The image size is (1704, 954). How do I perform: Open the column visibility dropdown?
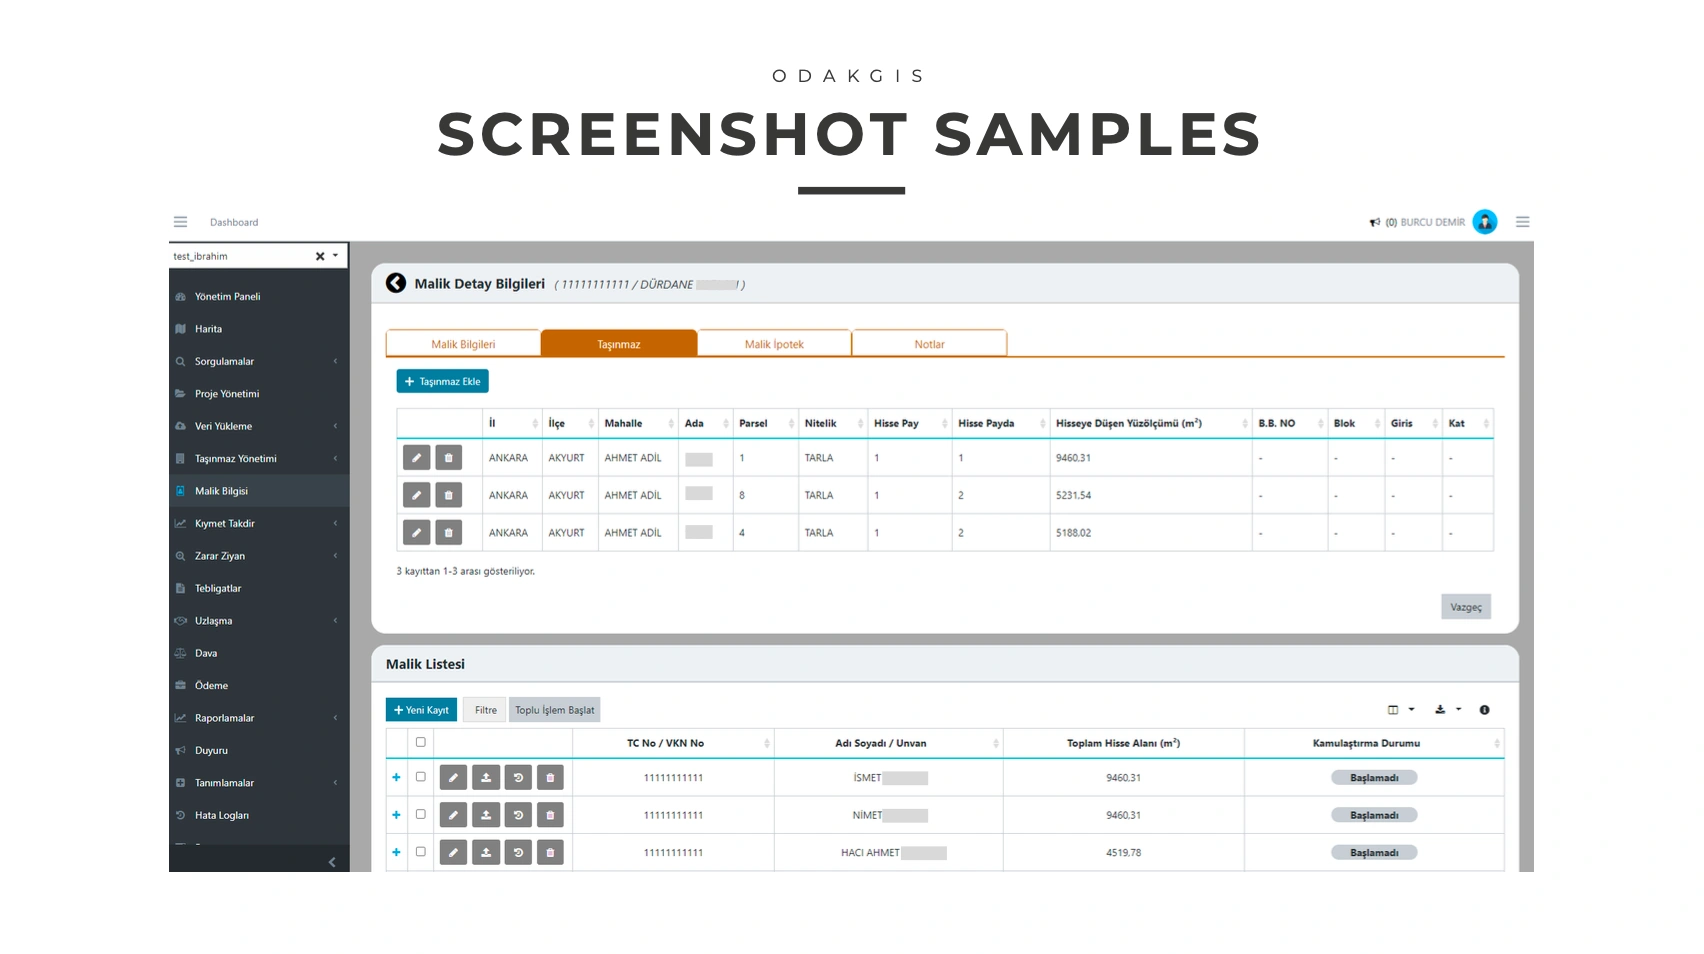[x=1400, y=710]
